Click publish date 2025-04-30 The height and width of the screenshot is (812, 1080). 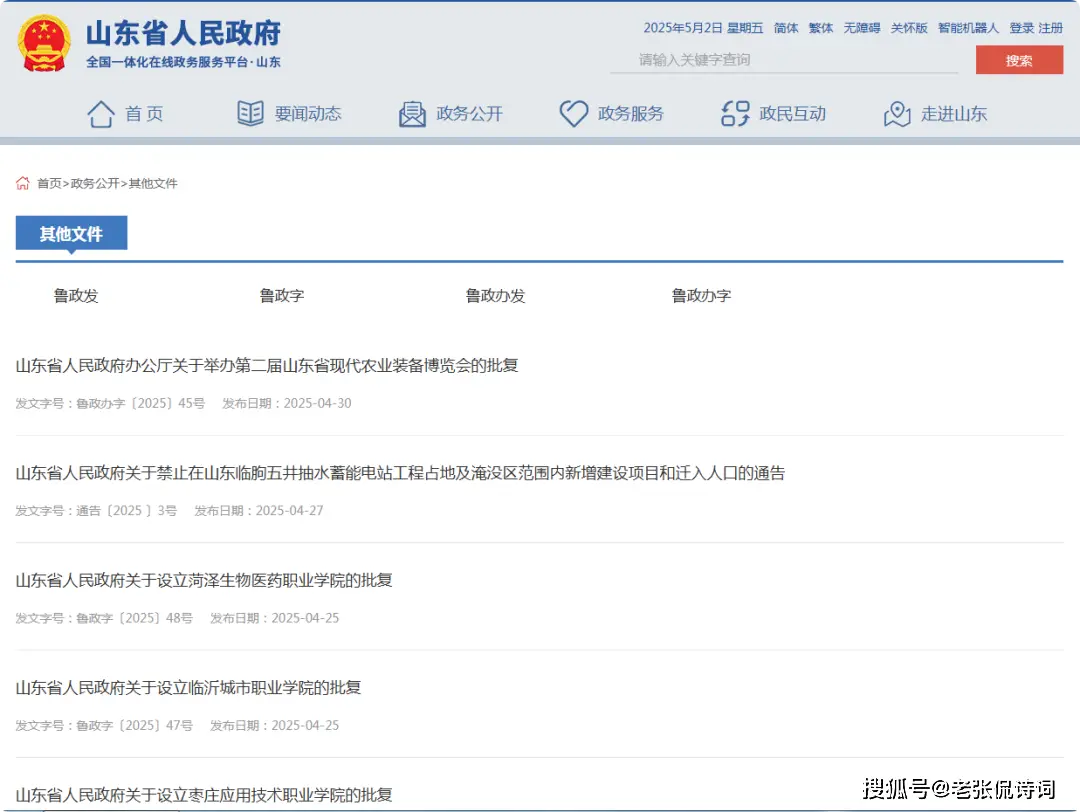318,404
